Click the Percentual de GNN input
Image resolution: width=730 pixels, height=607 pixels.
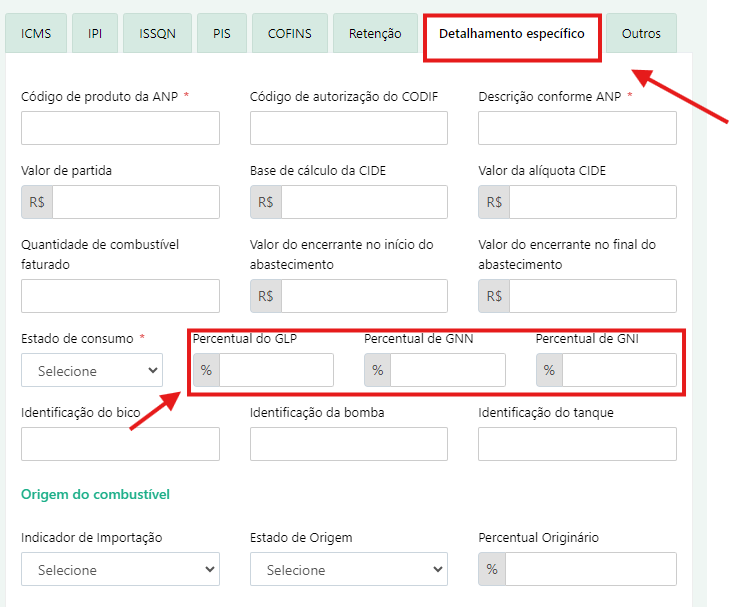pyautogui.click(x=448, y=370)
